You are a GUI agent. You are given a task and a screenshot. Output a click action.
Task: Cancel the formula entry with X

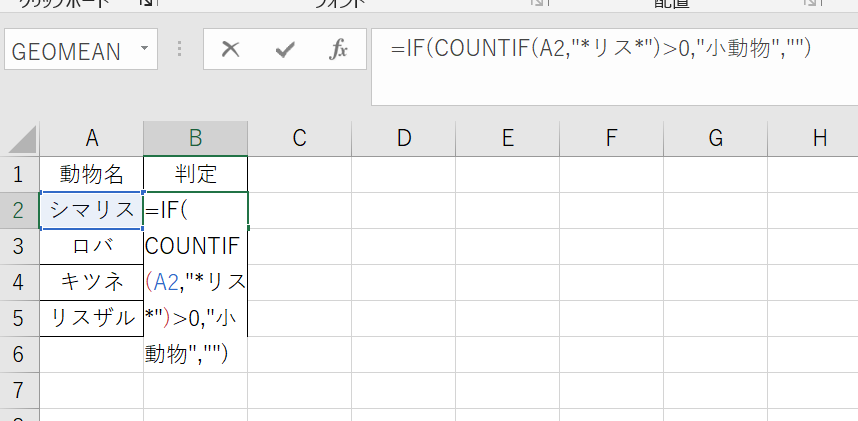click(230, 50)
